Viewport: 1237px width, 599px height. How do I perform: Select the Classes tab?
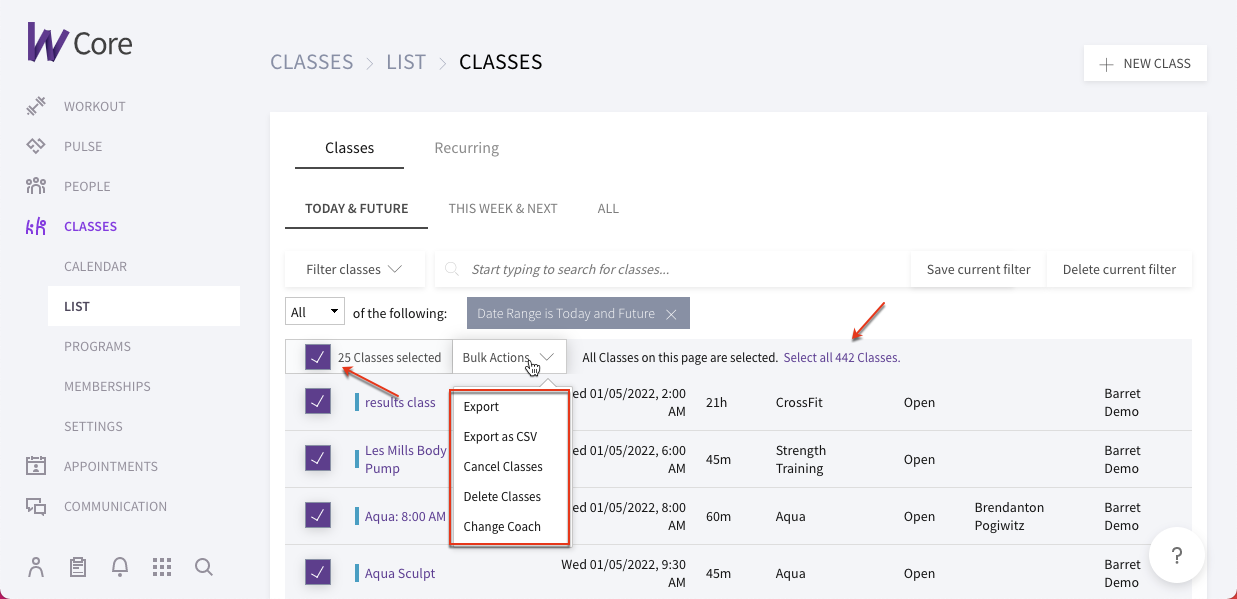click(350, 148)
